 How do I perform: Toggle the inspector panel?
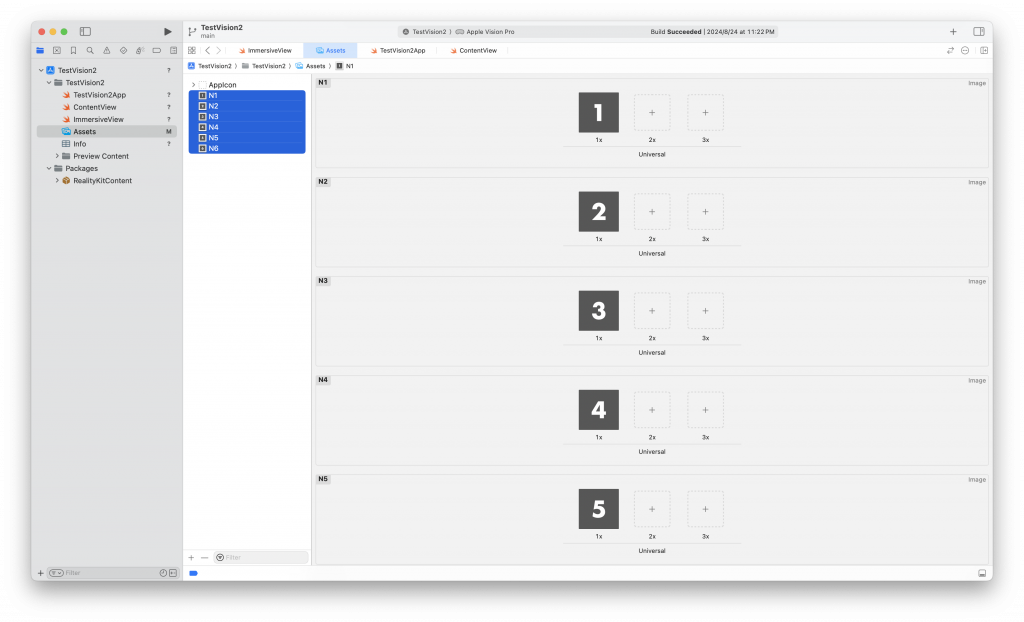coord(978,31)
